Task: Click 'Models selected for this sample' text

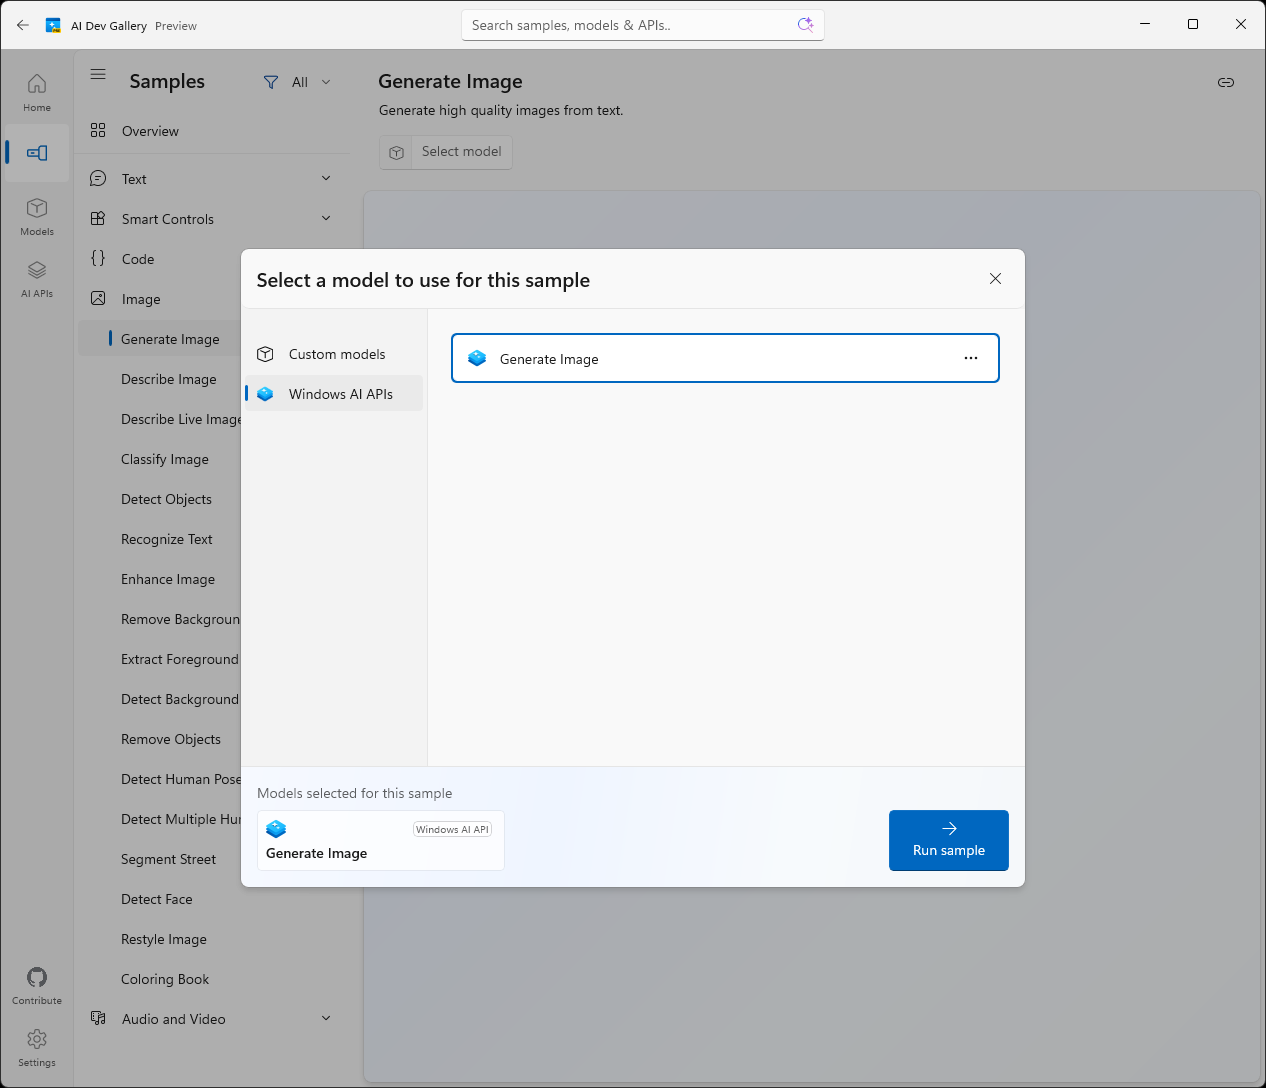Action: pyautogui.click(x=354, y=793)
